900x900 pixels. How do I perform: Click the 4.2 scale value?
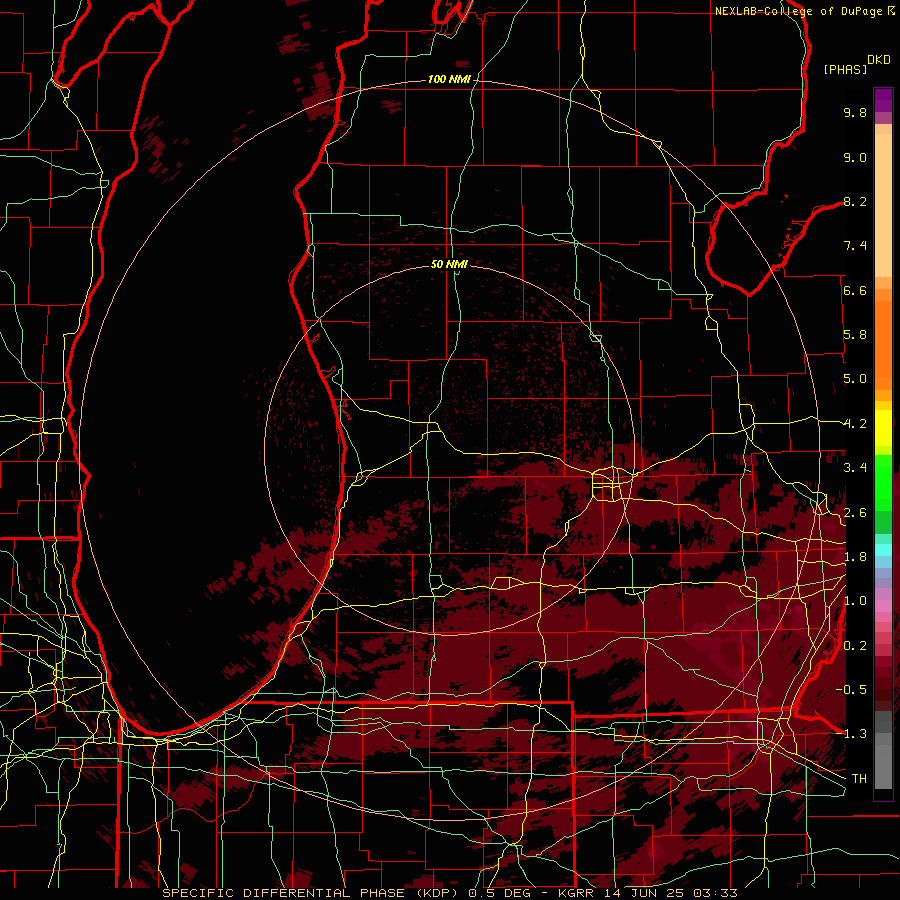tap(855, 424)
